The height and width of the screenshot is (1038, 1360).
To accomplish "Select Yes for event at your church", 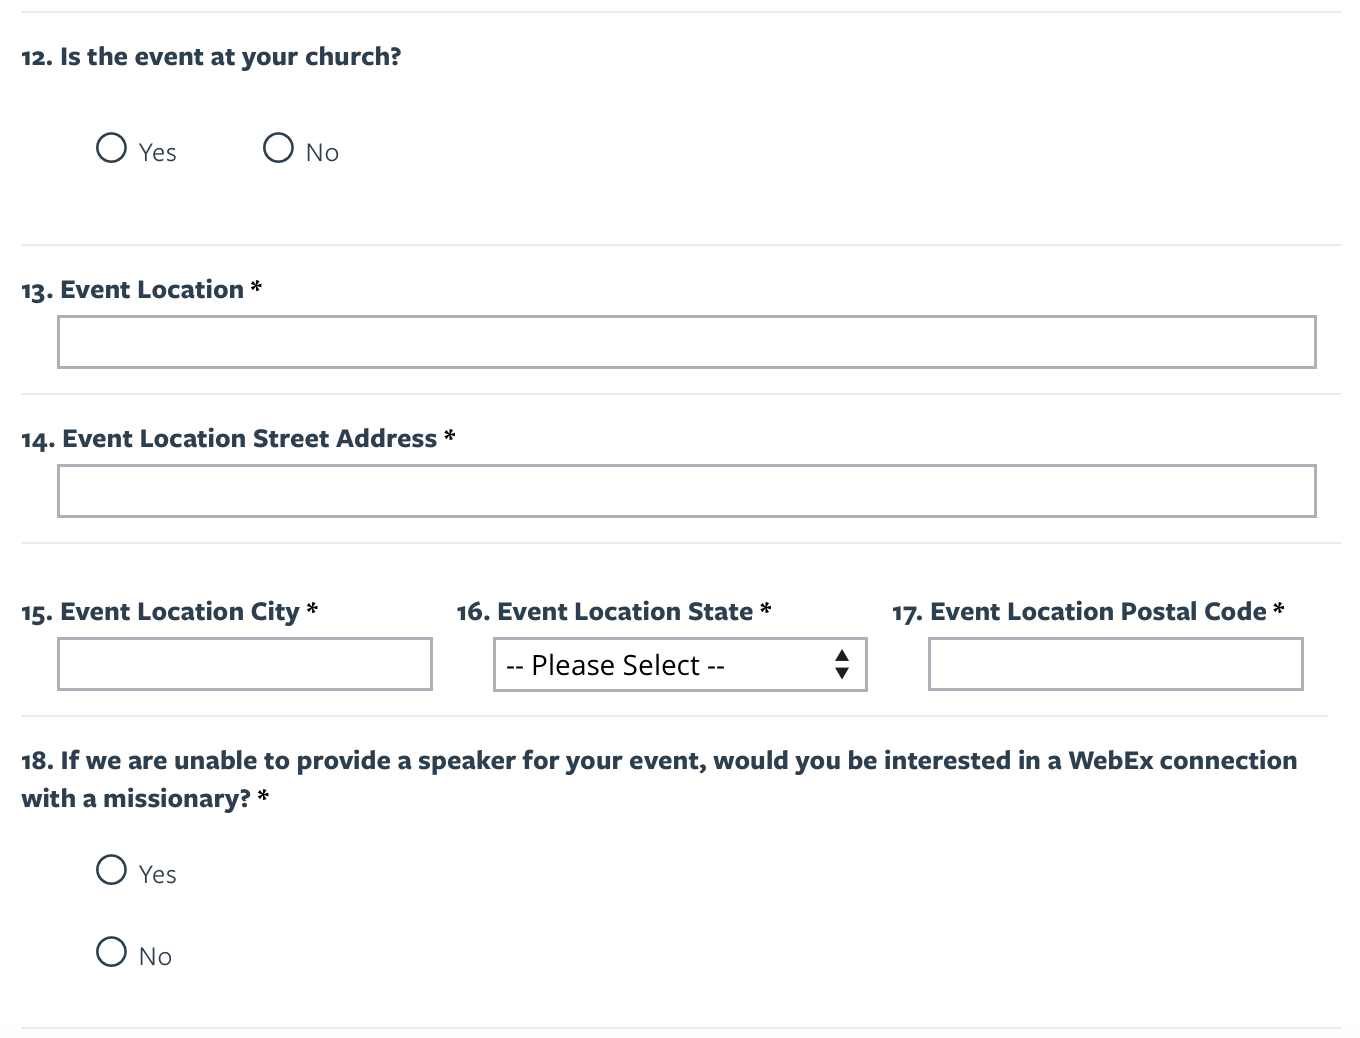I will (111, 148).
